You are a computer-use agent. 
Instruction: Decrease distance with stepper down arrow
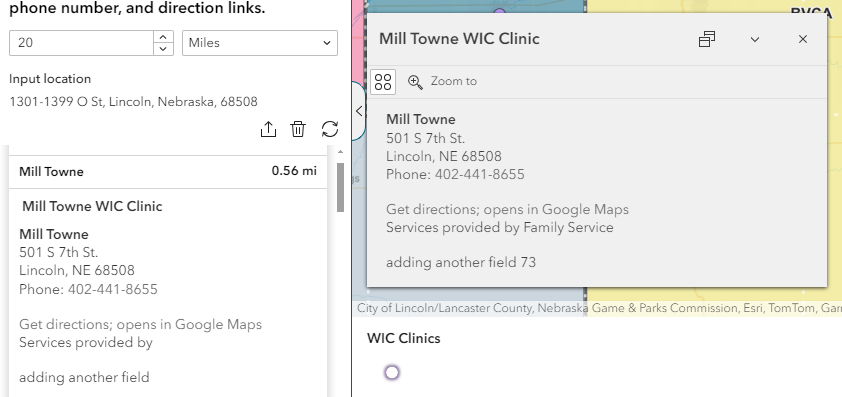tap(163, 49)
